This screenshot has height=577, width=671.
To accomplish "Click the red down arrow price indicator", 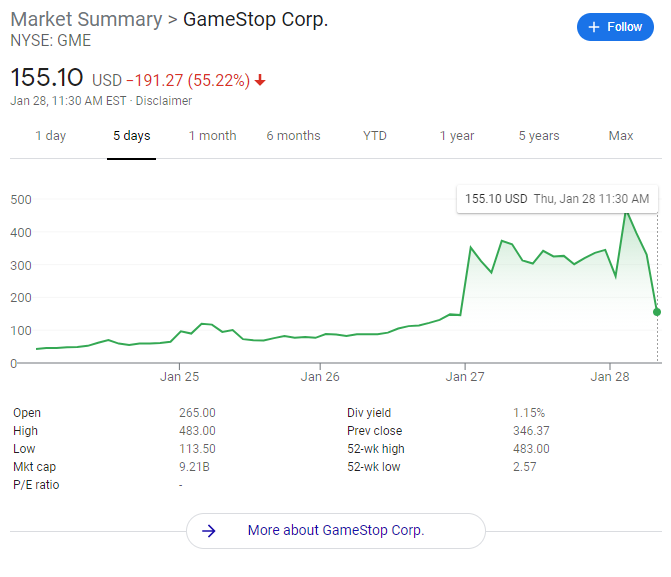I will [x=260, y=80].
